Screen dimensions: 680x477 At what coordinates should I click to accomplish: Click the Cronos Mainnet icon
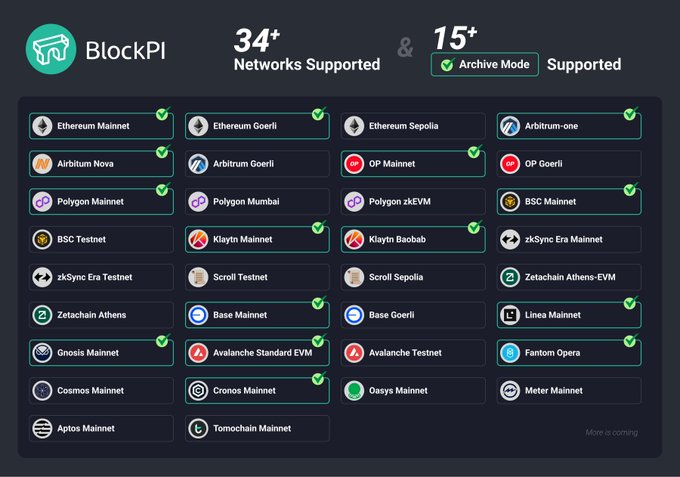coord(198,390)
